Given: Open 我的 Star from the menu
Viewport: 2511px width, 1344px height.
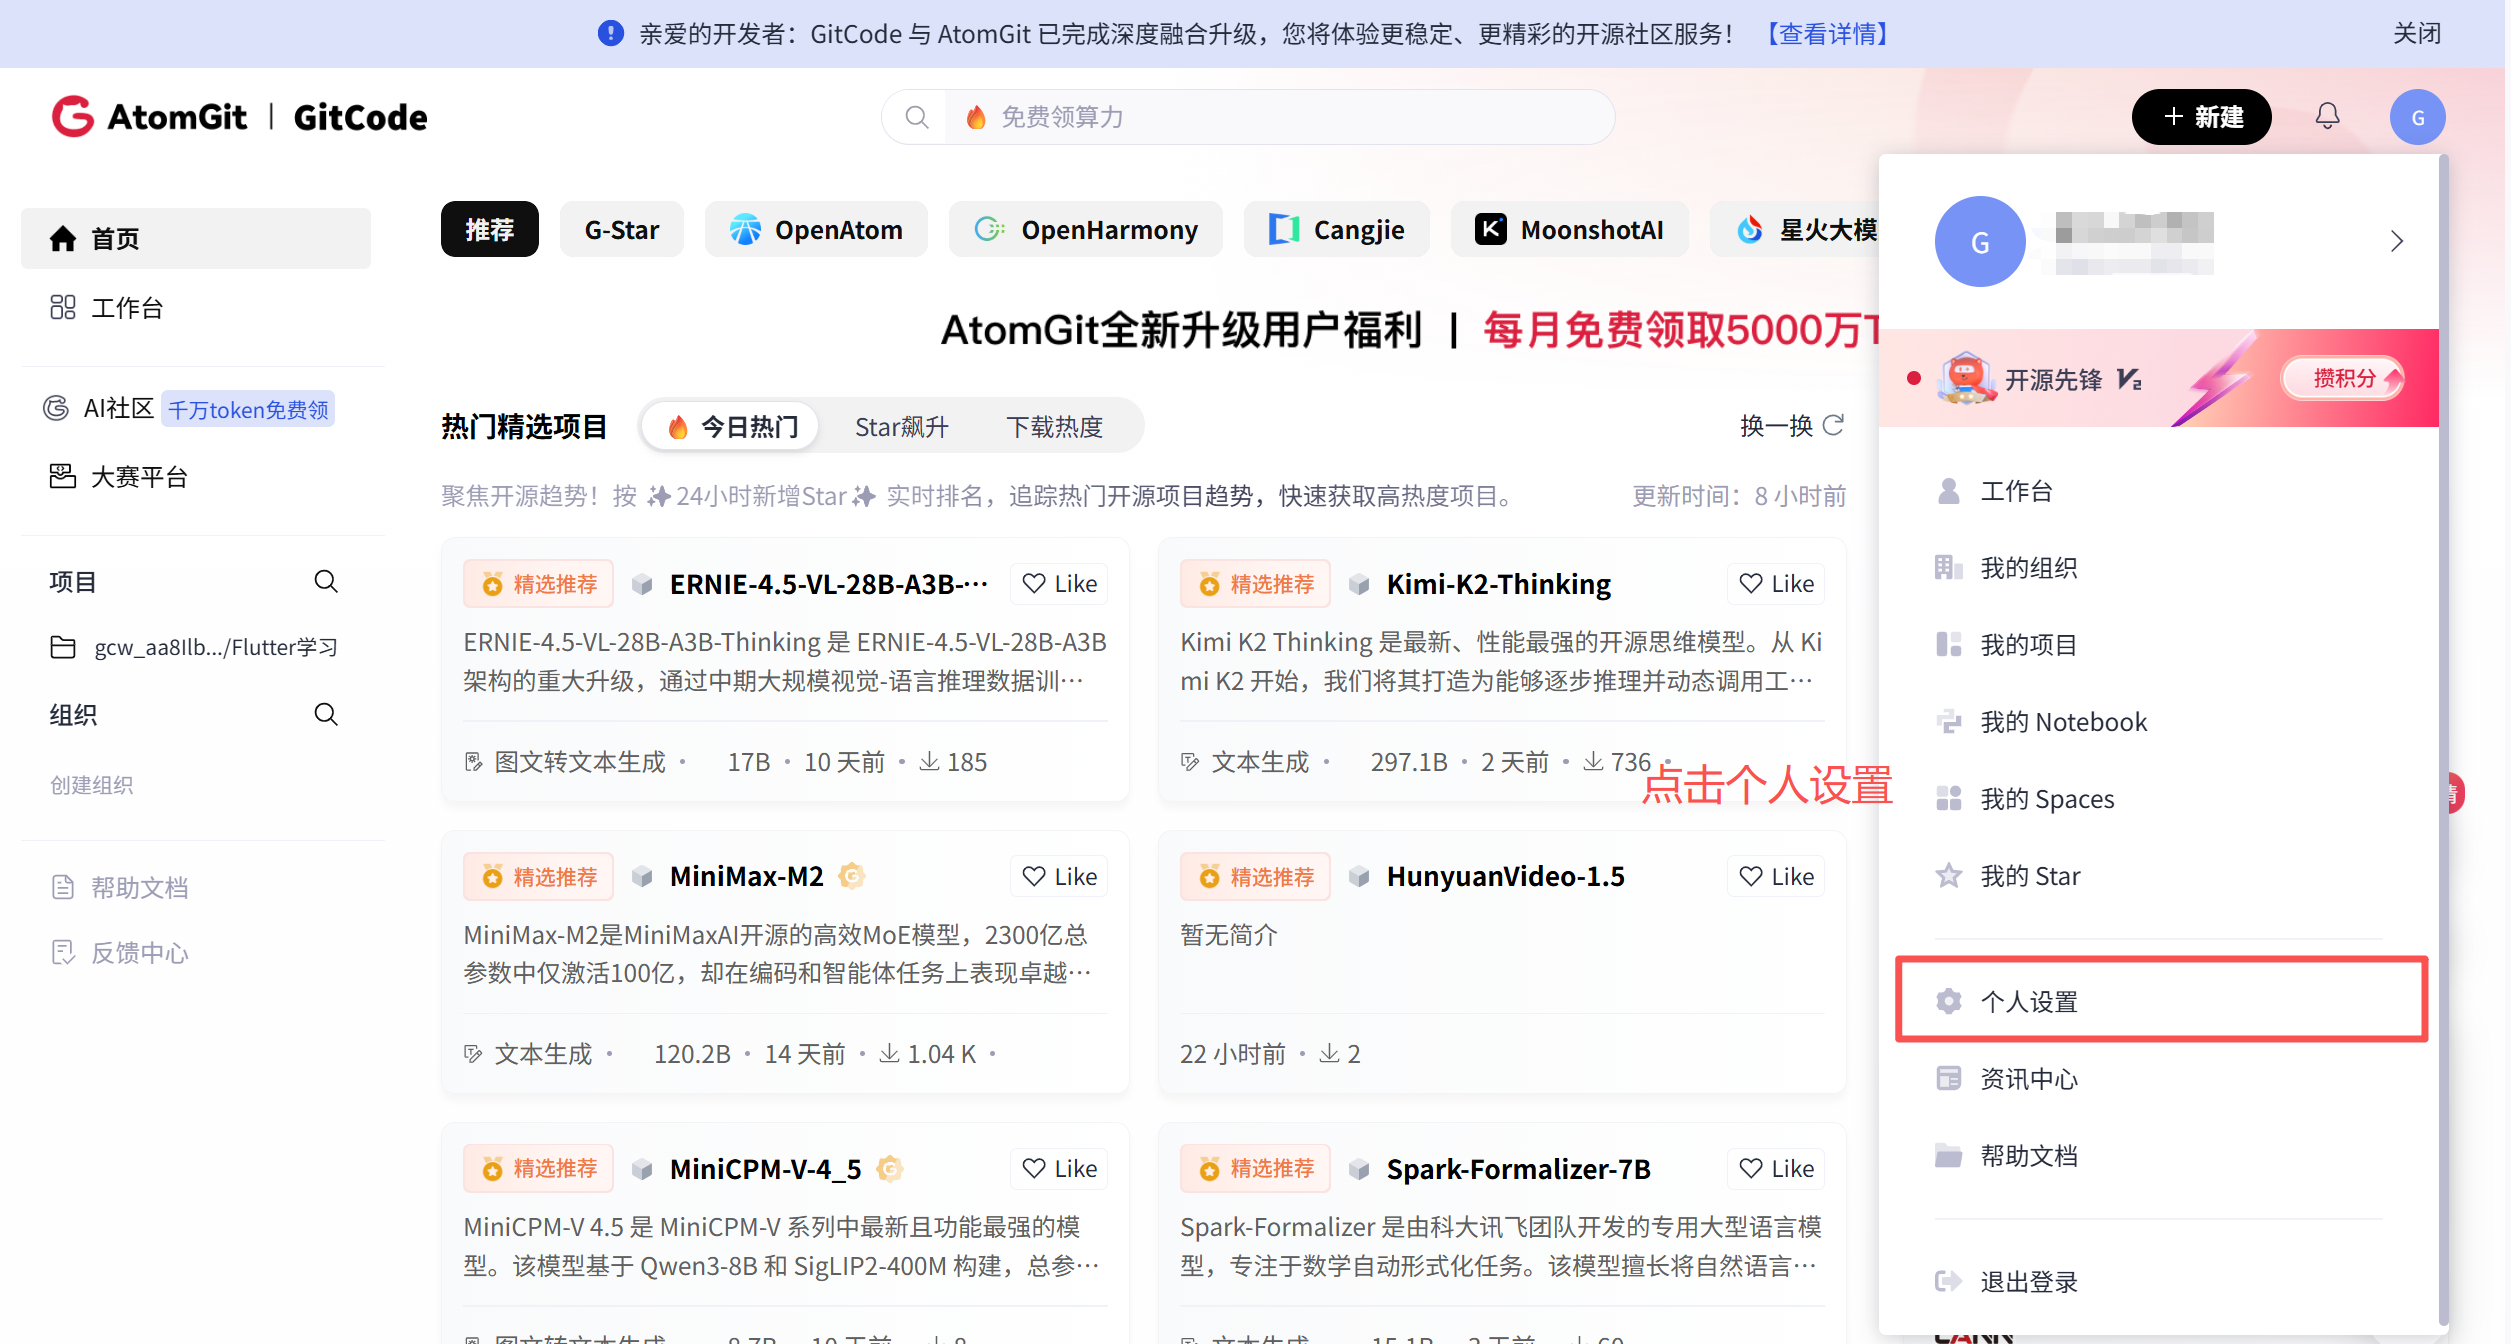Looking at the screenshot, I should tap(2030, 876).
